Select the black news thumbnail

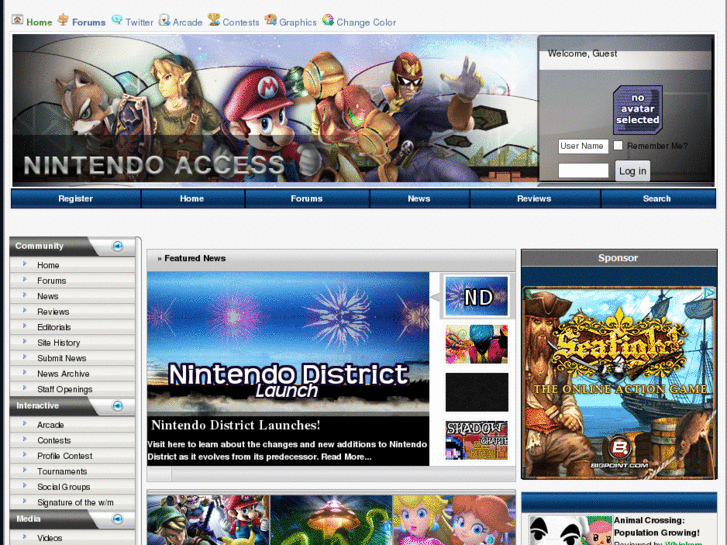pyautogui.click(x=477, y=392)
